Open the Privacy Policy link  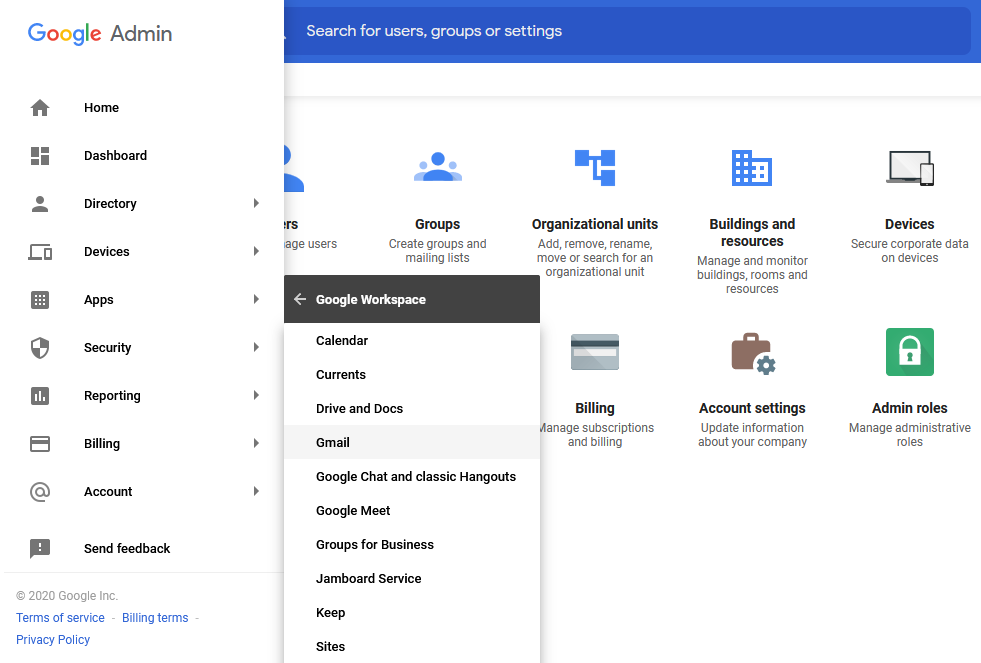[x=53, y=640]
